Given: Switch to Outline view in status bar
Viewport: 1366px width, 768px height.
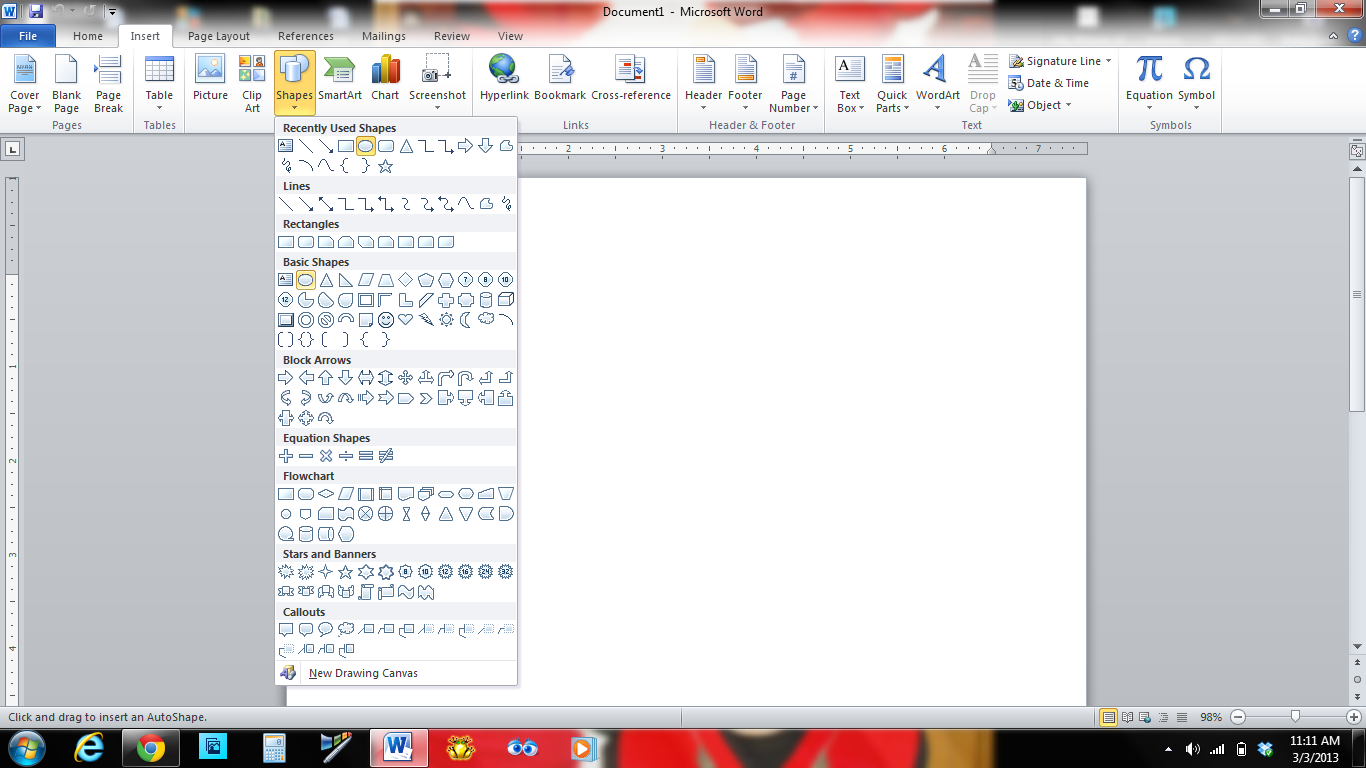Looking at the screenshot, I should click(1164, 717).
